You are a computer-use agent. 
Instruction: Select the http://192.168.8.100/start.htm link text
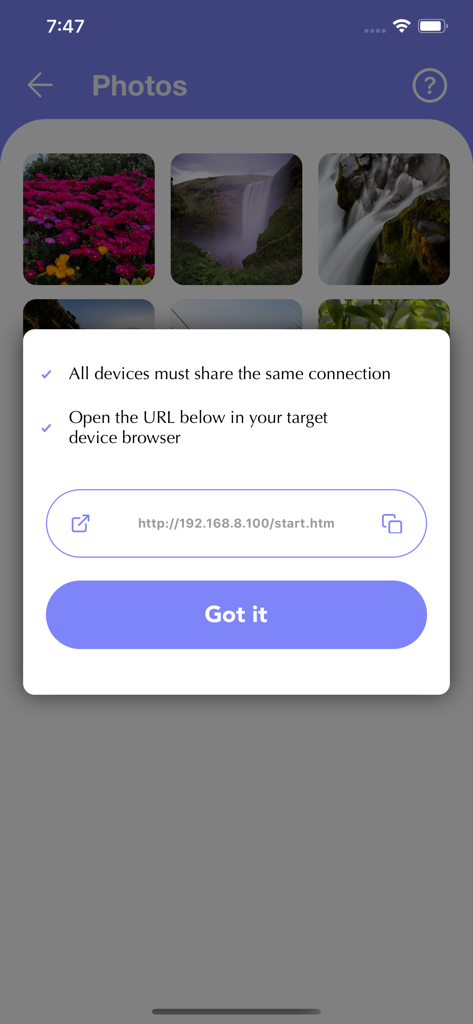(236, 524)
